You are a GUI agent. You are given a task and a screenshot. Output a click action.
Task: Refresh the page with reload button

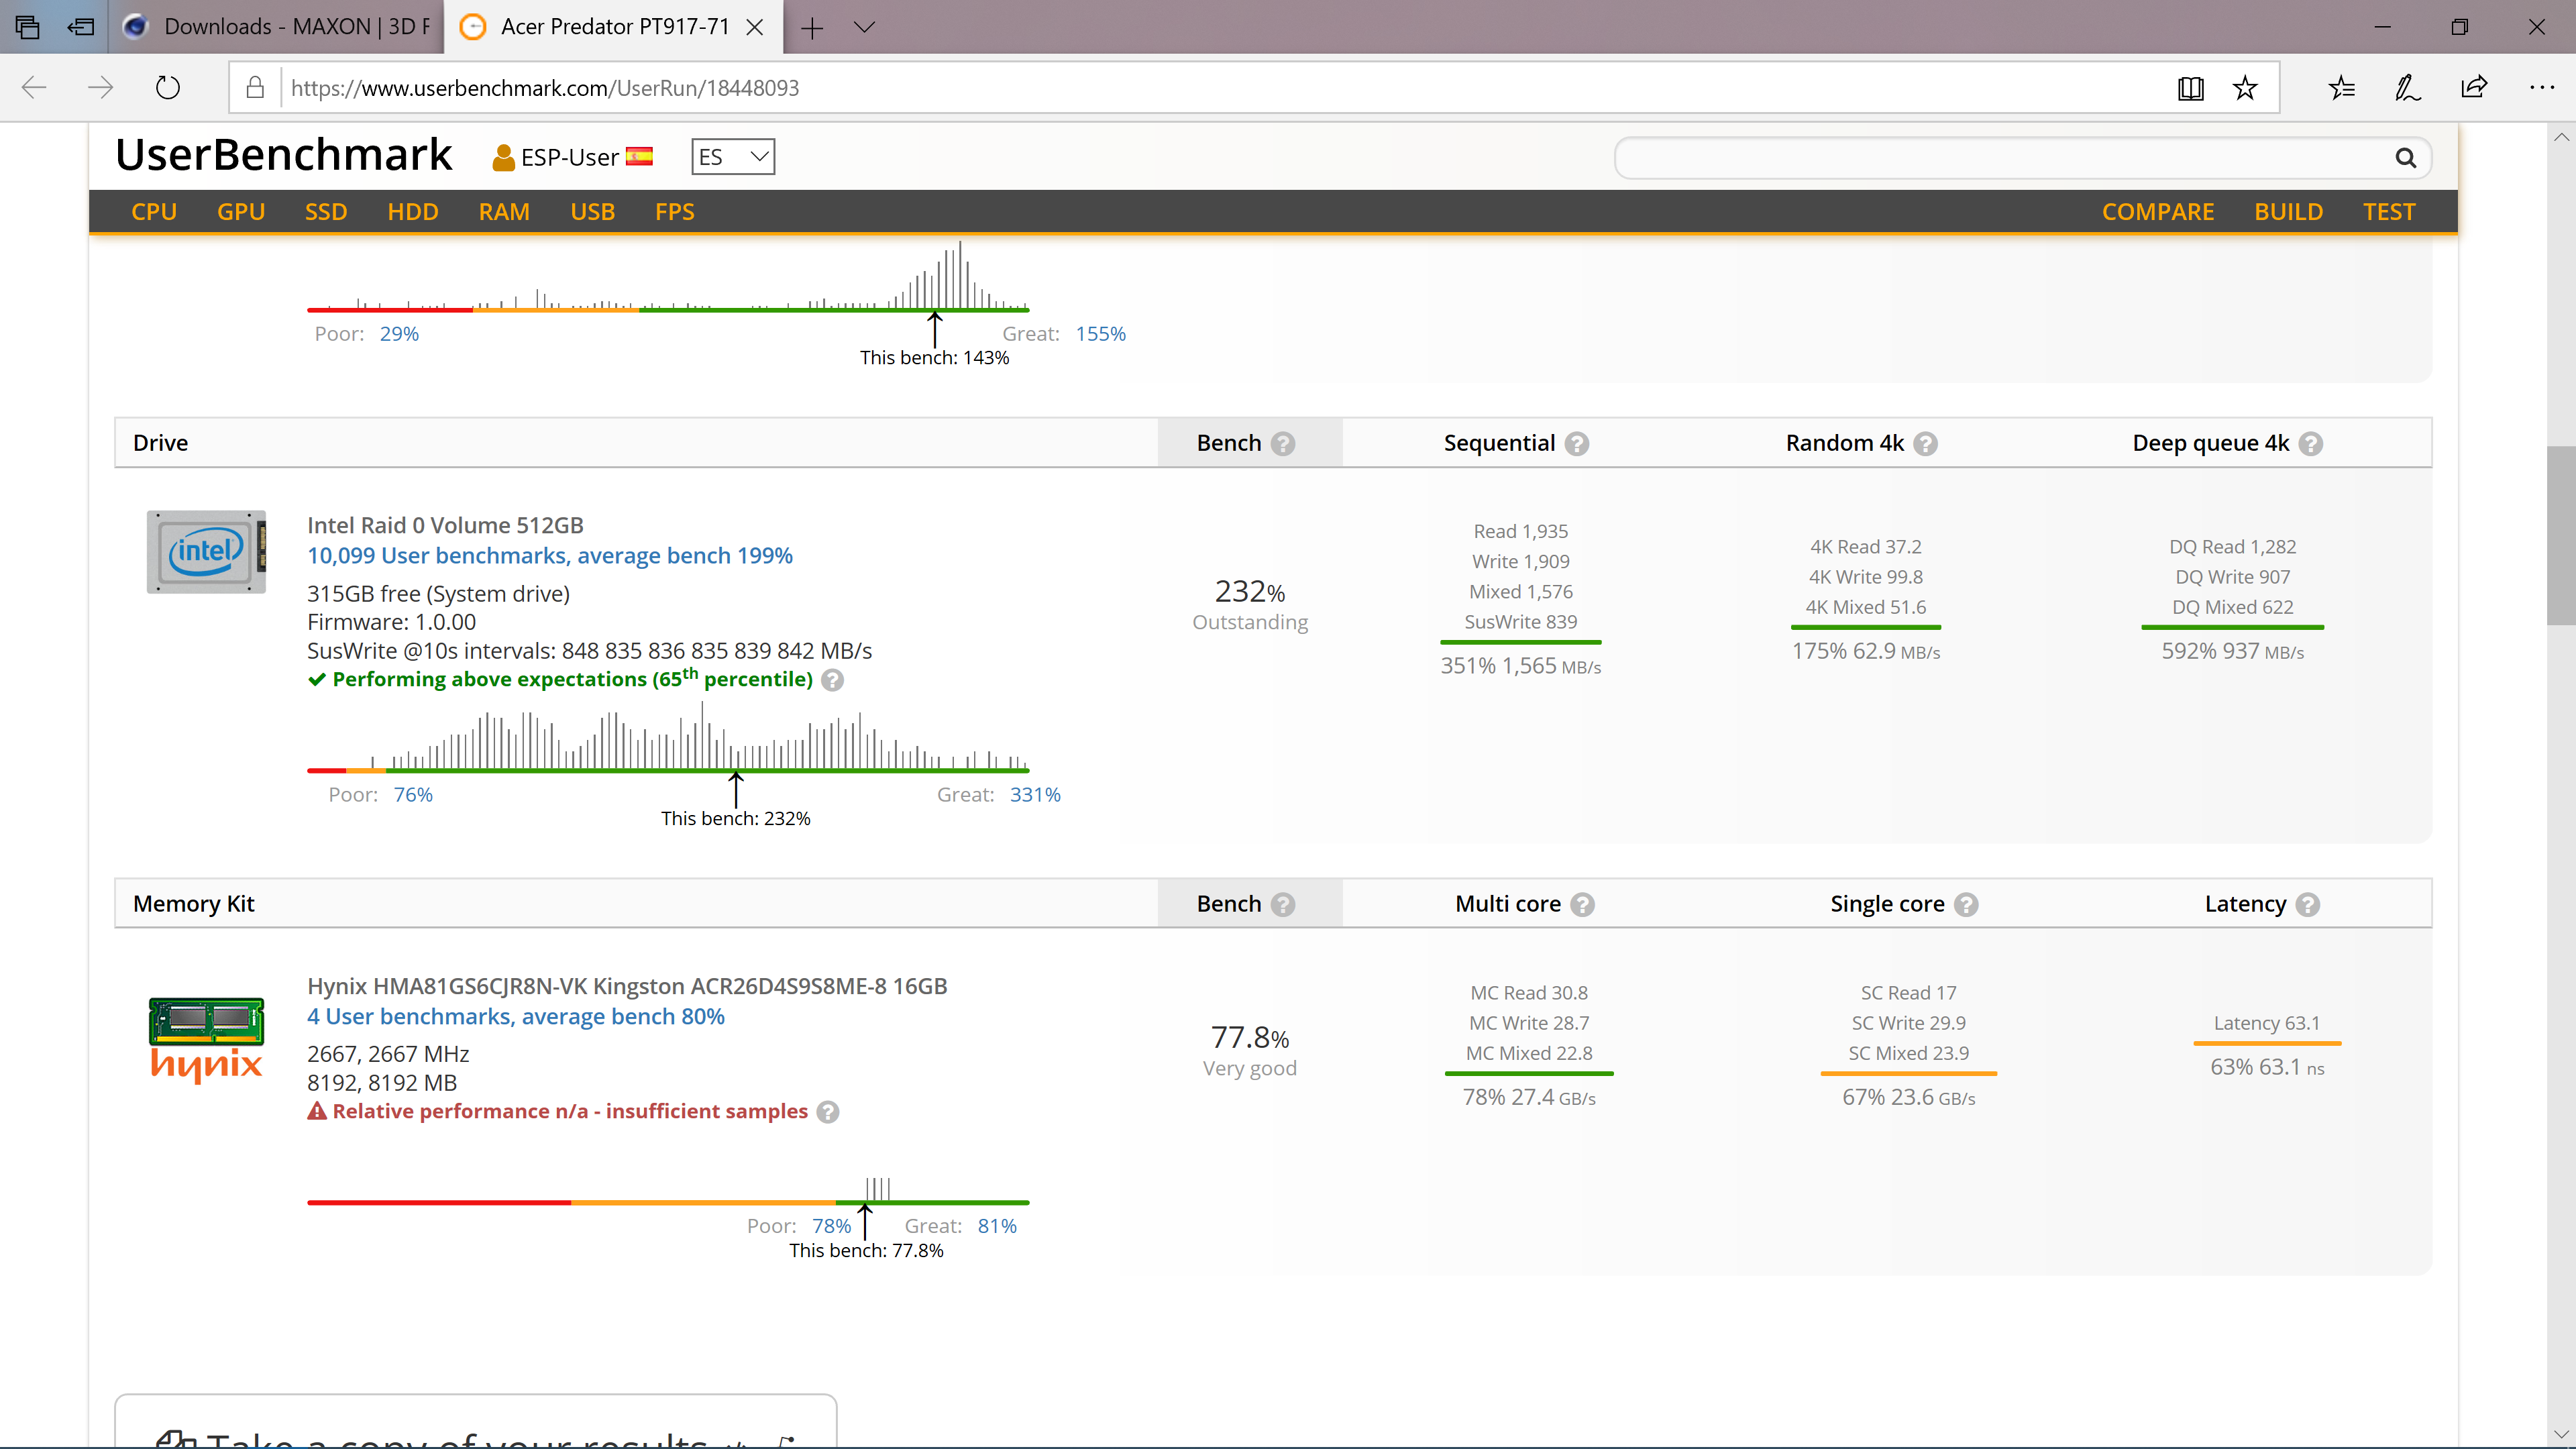tap(168, 88)
